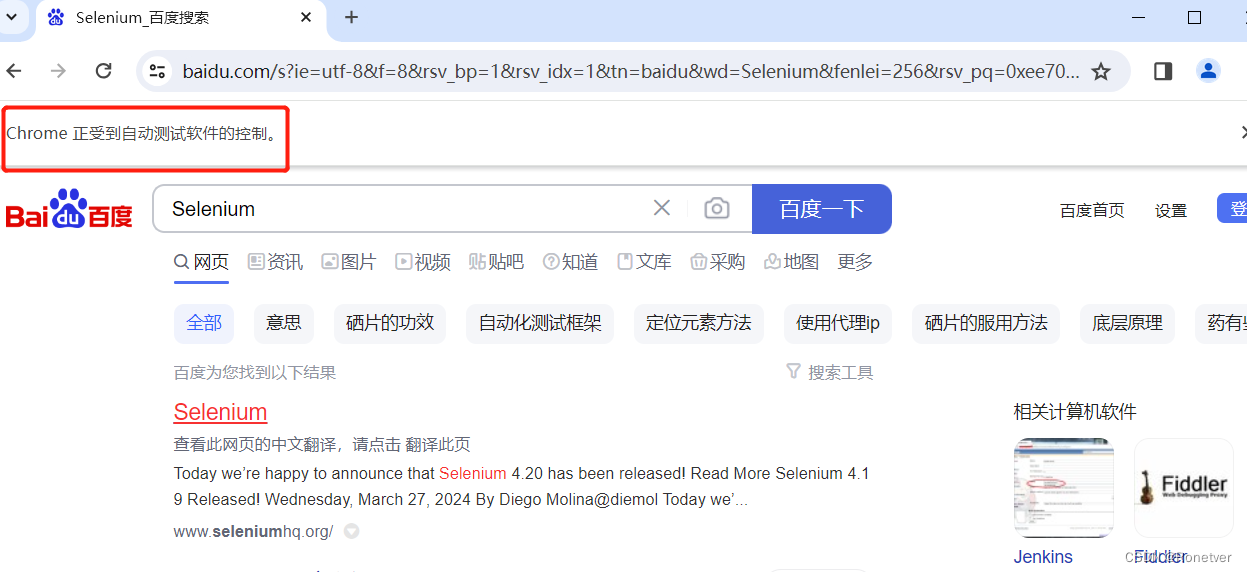Open the tab search chevron at top left
The height and width of the screenshot is (572, 1247).
pos(10,17)
